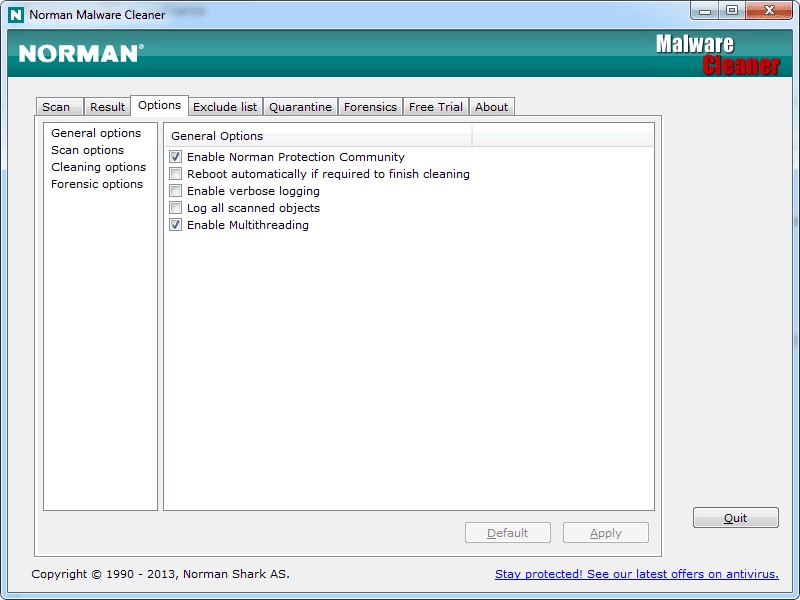The width and height of the screenshot is (800, 600).
Task: Choose Forensic options in the side list
Action: (97, 184)
